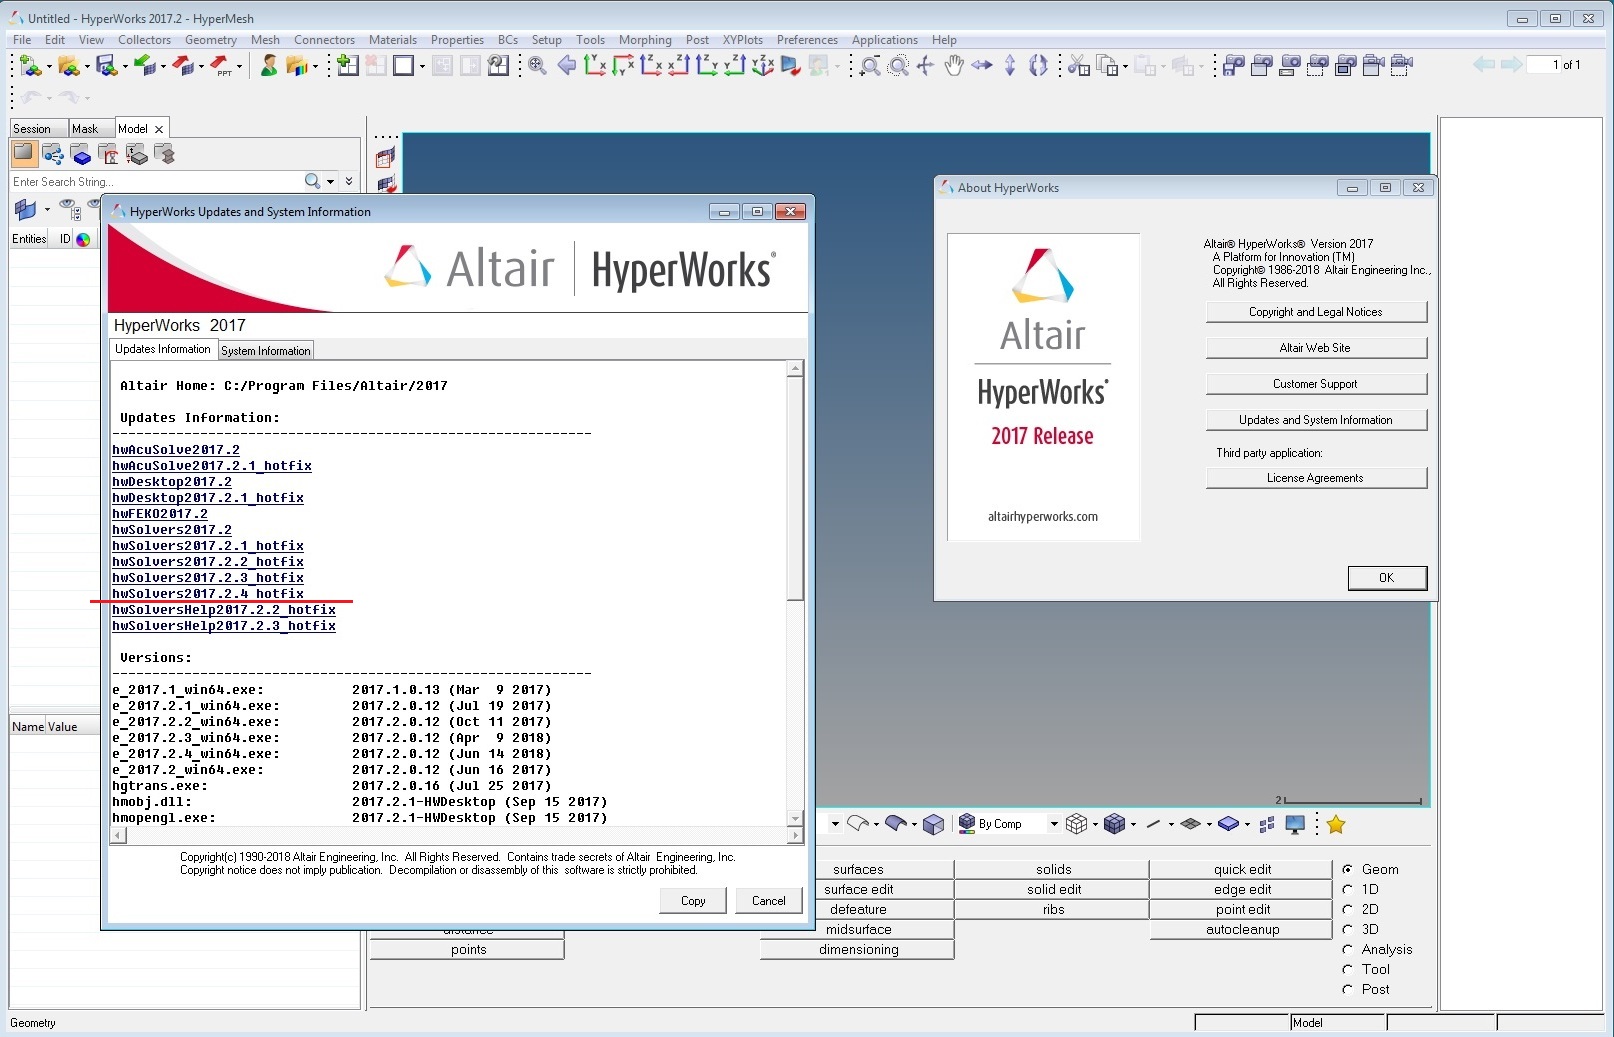Image resolution: width=1614 pixels, height=1037 pixels.
Task: Click the Fit Model magnifier icon
Action: (538, 66)
